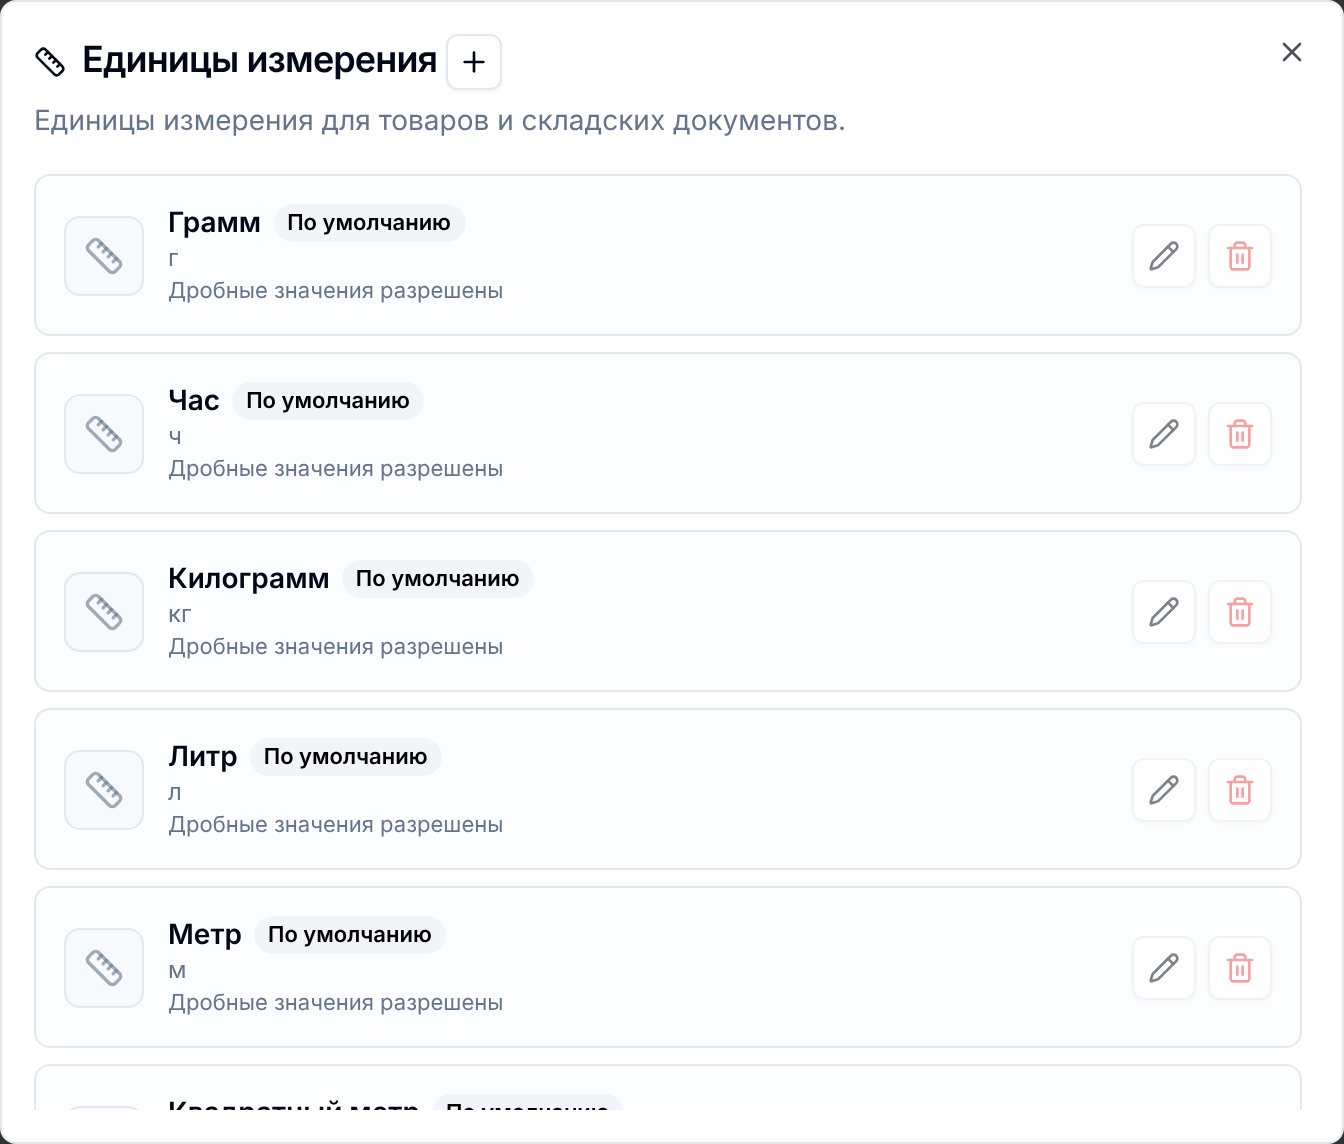Add a new unit with the plus button

[x=474, y=62]
